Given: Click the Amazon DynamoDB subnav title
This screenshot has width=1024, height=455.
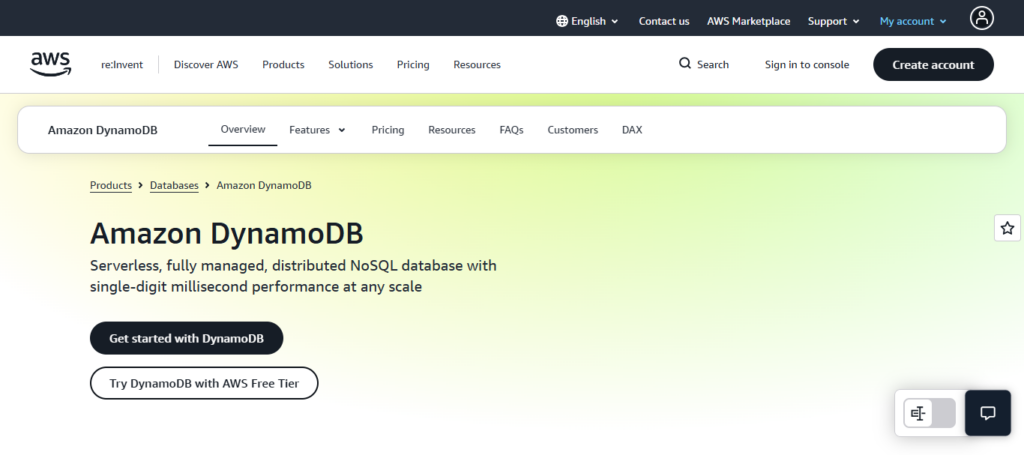Looking at the screenshot, I should point(103,130).
